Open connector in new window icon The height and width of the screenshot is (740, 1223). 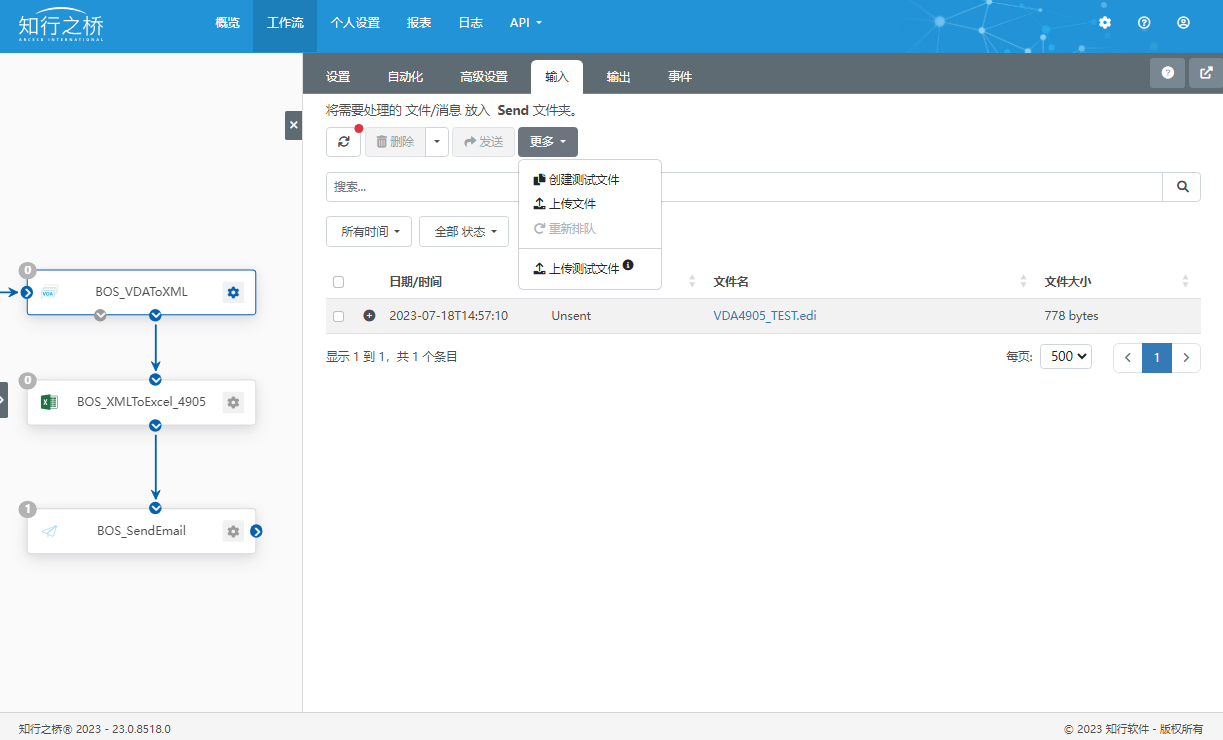tap(1206, 73)
